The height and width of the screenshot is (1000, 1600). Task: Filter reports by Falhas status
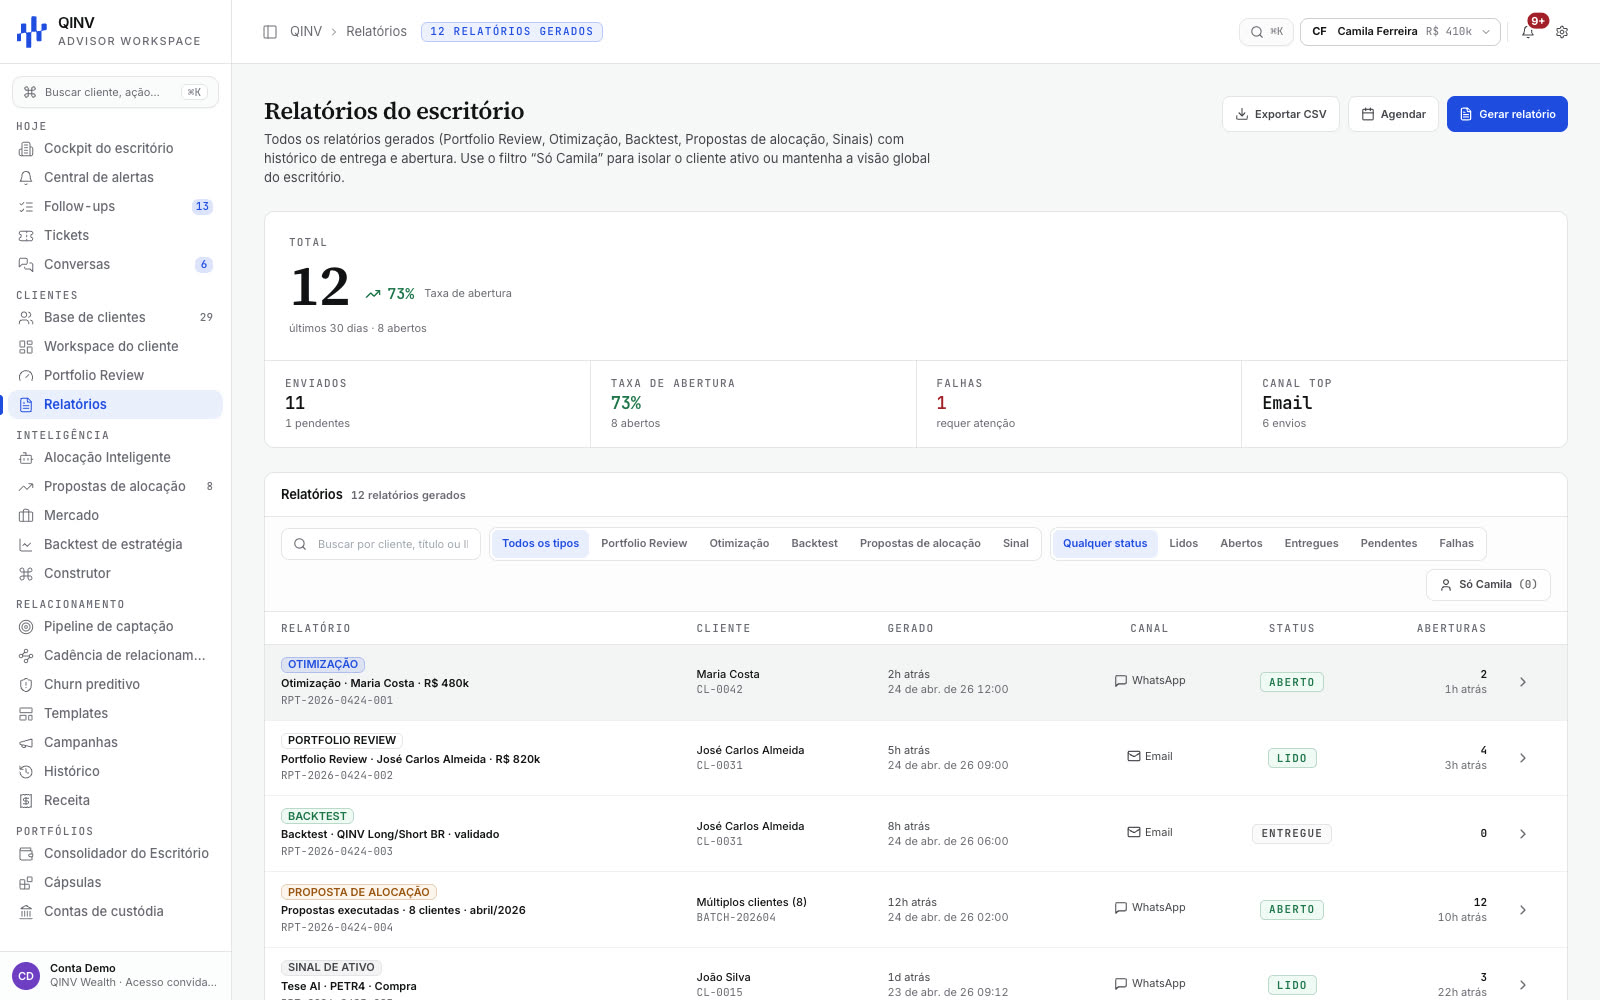pyautogui.click(x=1457, y=544)
